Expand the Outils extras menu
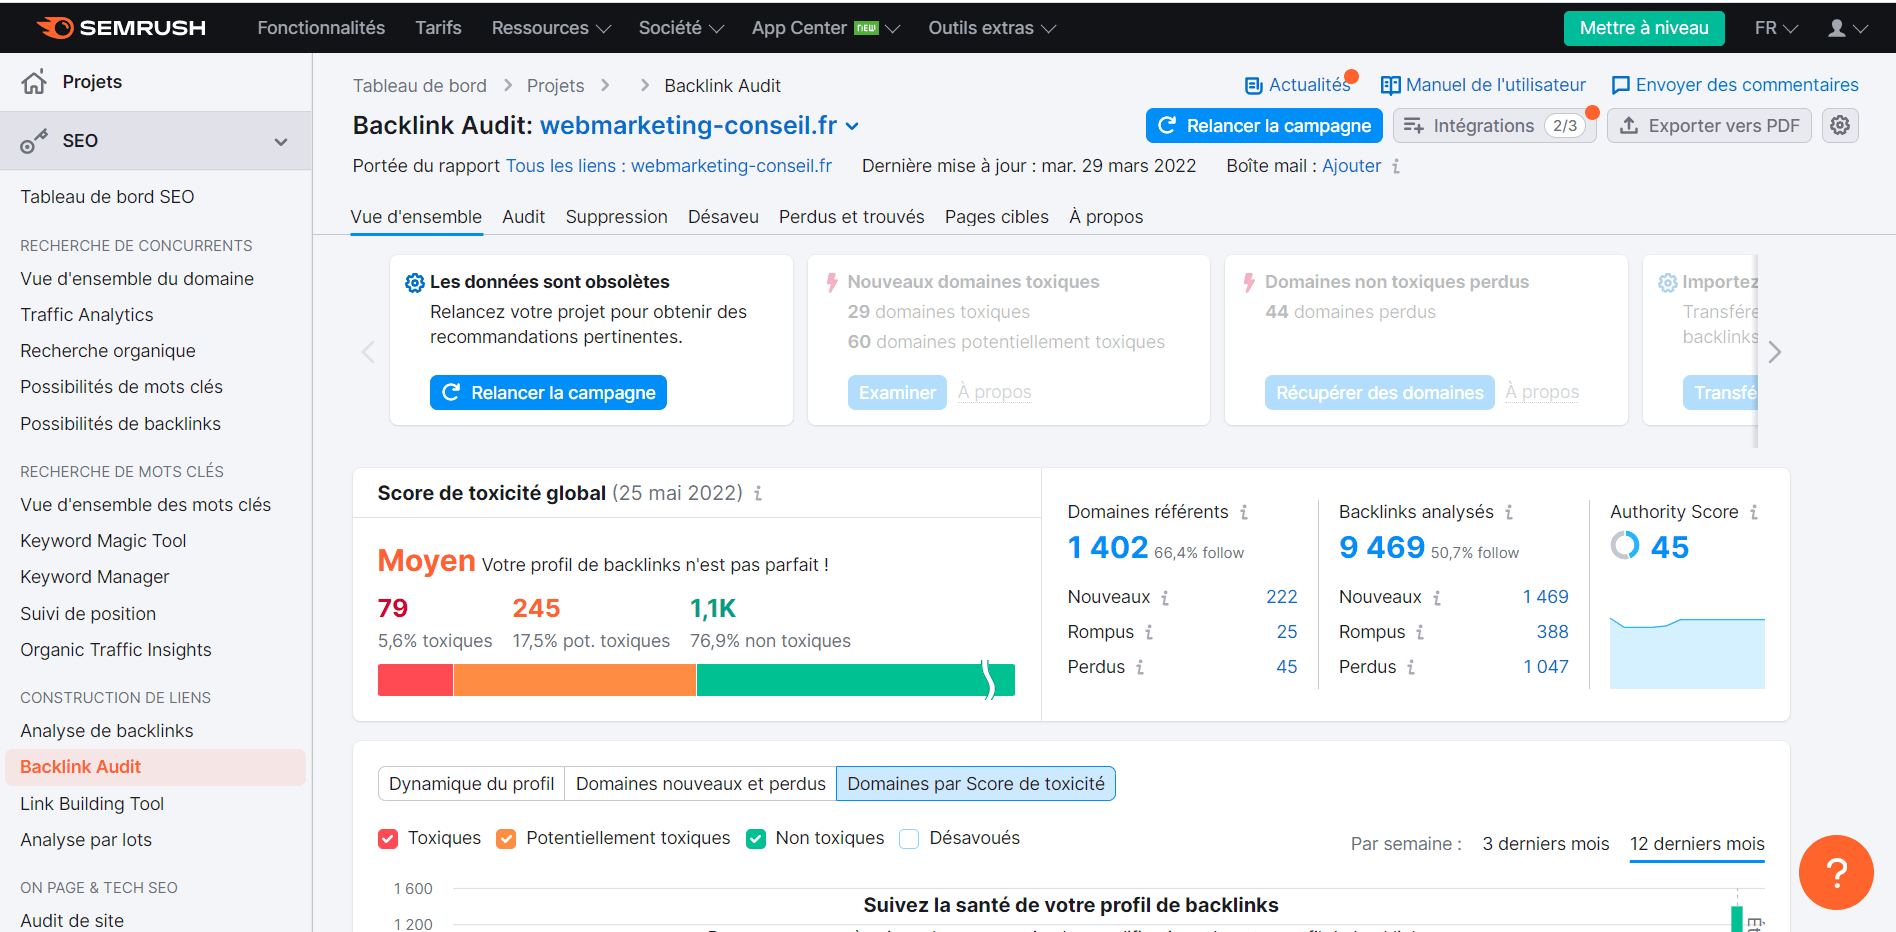 pyautogui.click(x=992, y=28)
